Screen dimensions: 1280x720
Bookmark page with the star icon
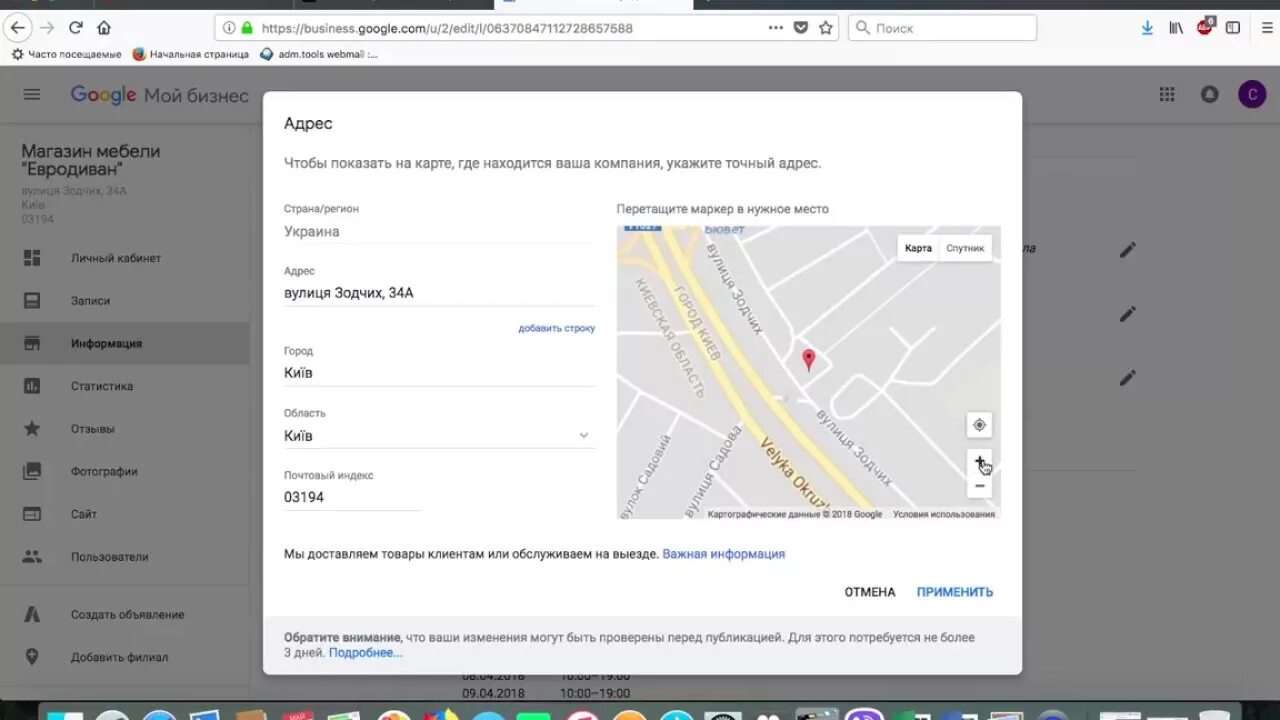pyautogui.click(x=826, y=28)
